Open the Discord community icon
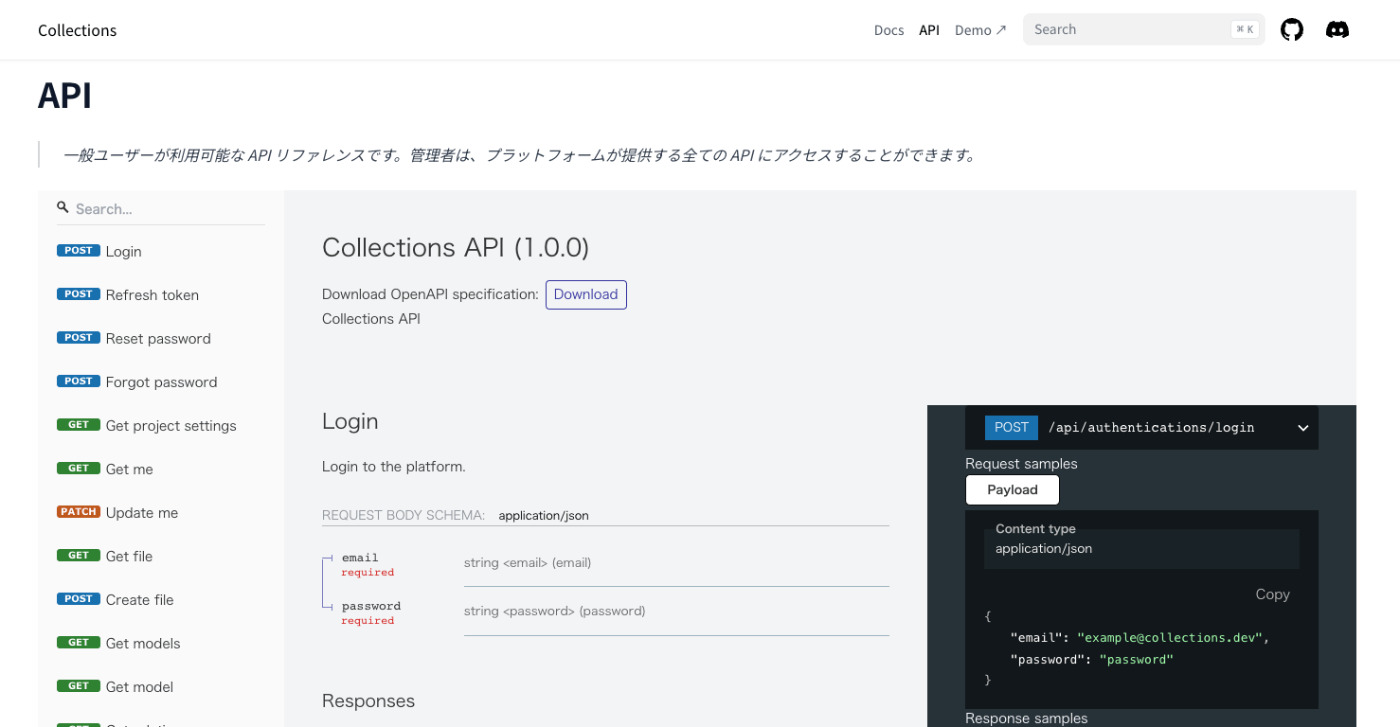Viewport: 1400px width, 727px height. tap(1337, 30)
